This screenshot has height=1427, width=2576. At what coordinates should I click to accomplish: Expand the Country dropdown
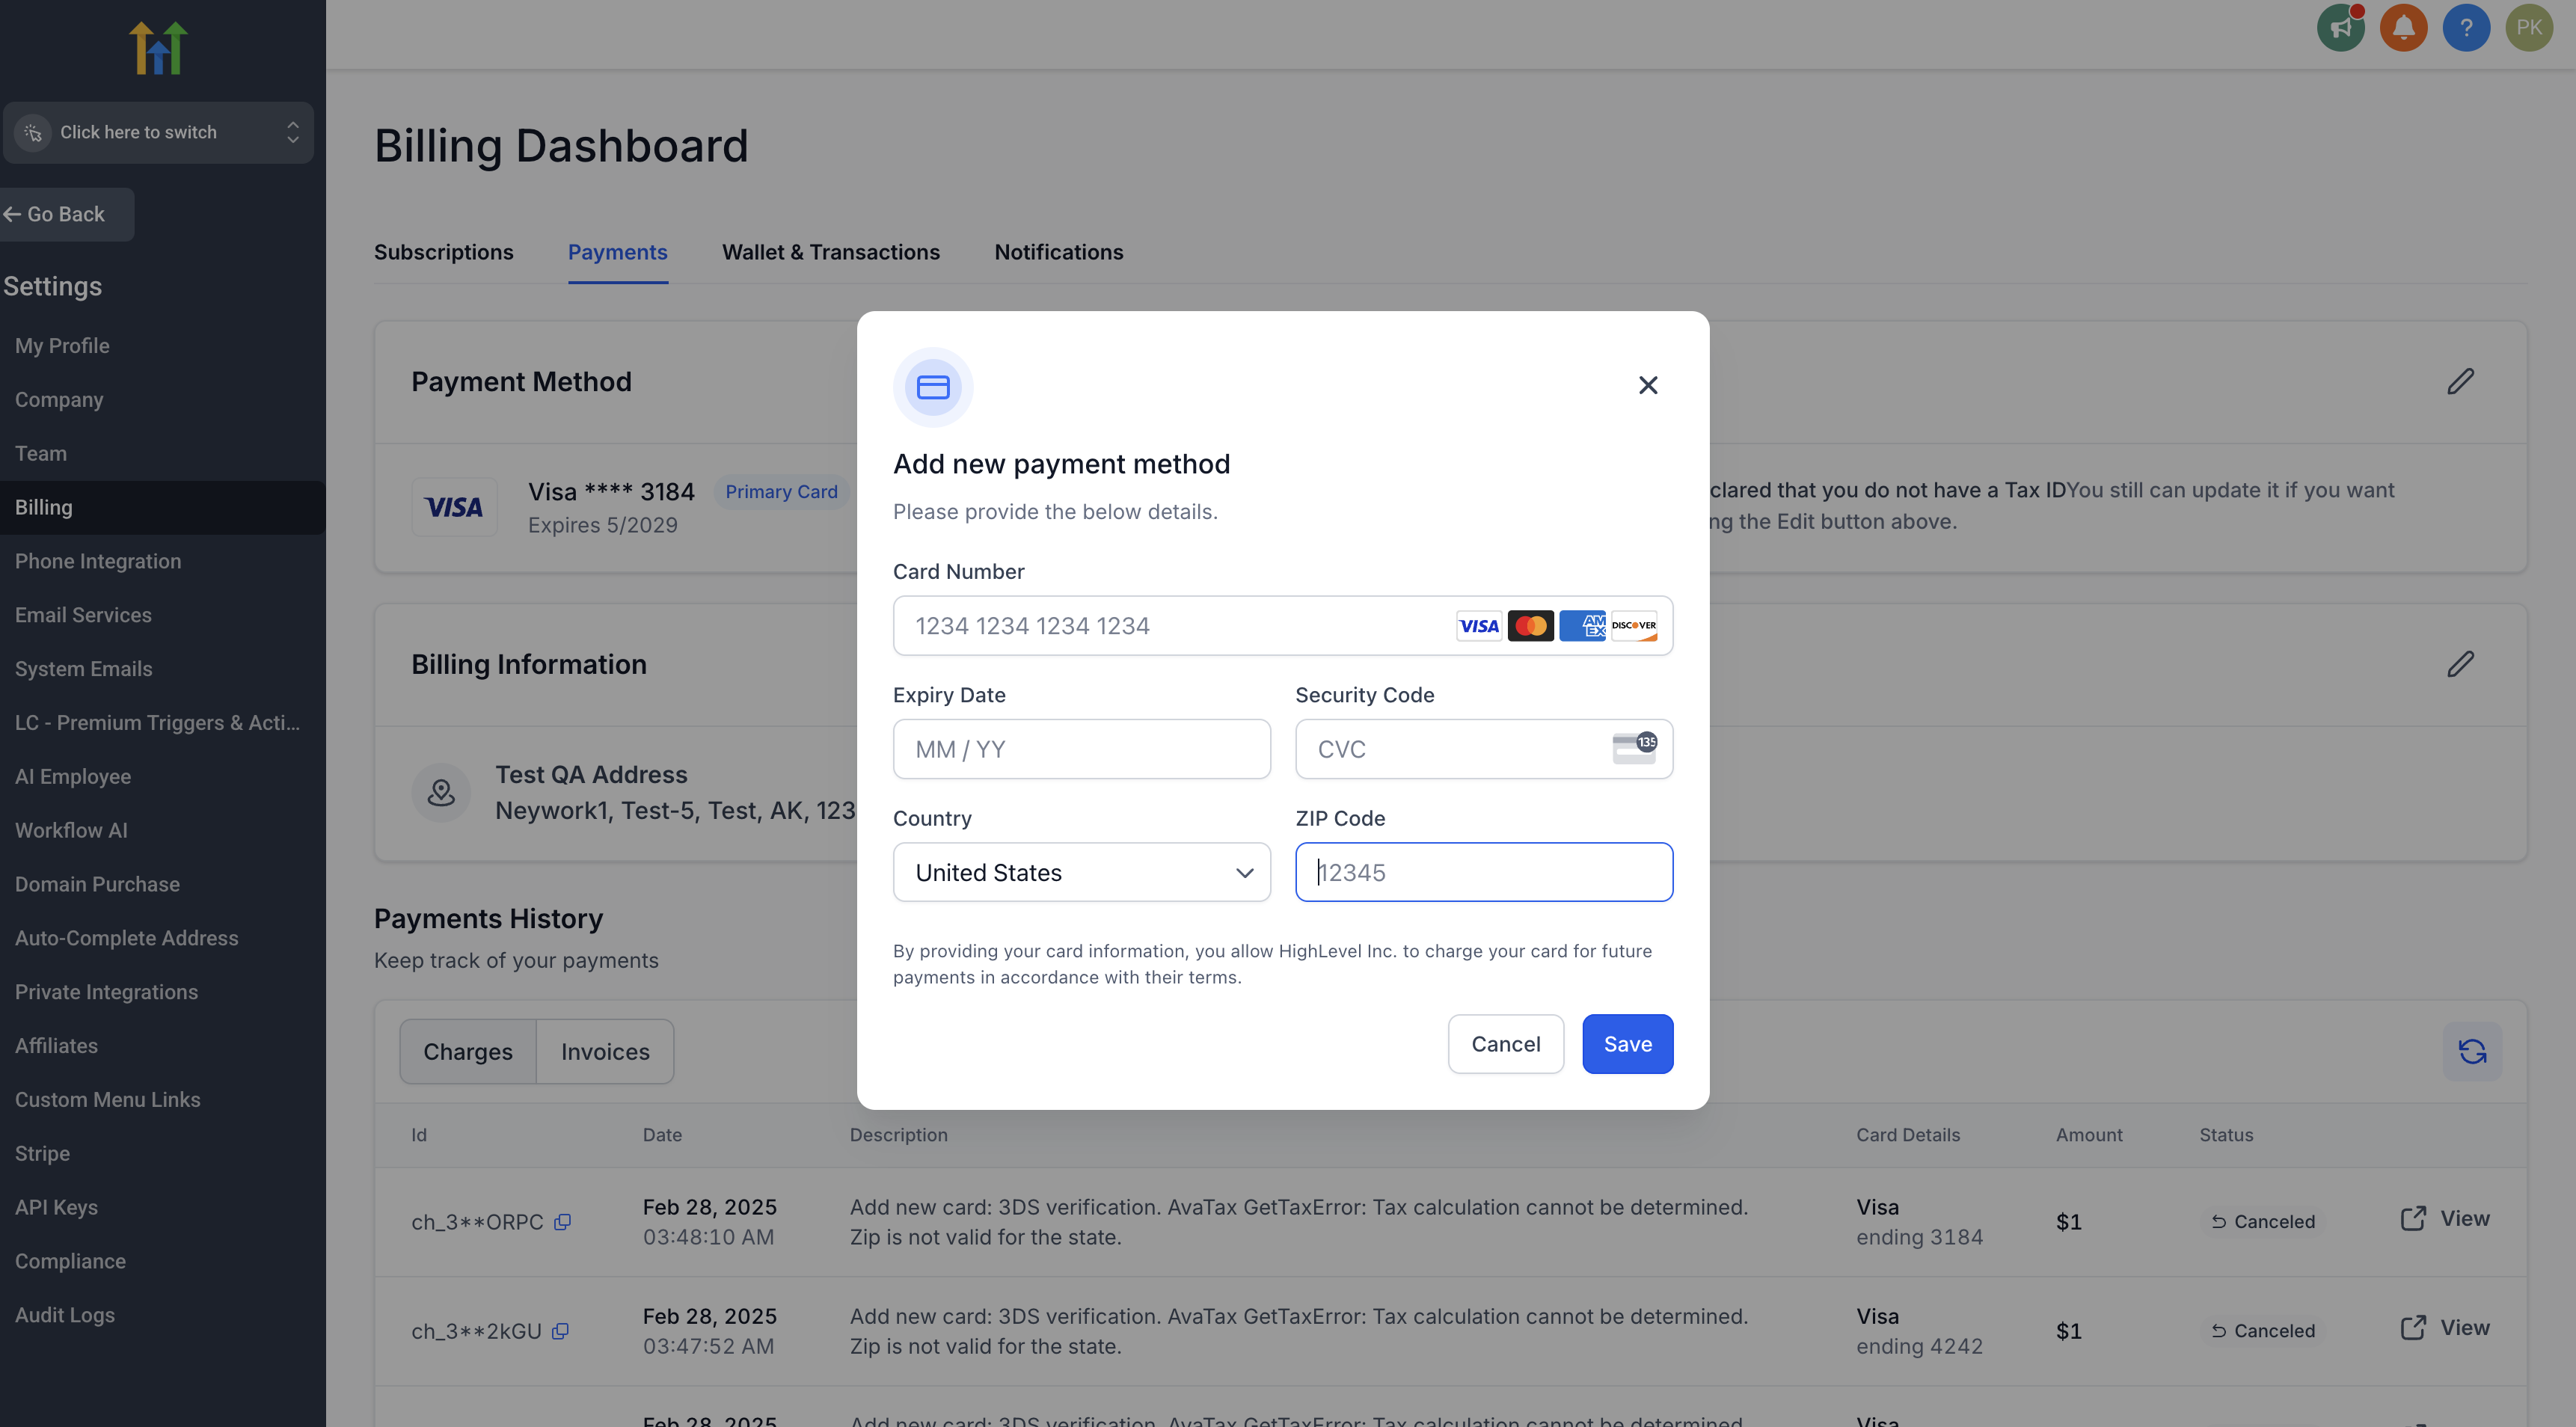click(x=1081, y=872)
